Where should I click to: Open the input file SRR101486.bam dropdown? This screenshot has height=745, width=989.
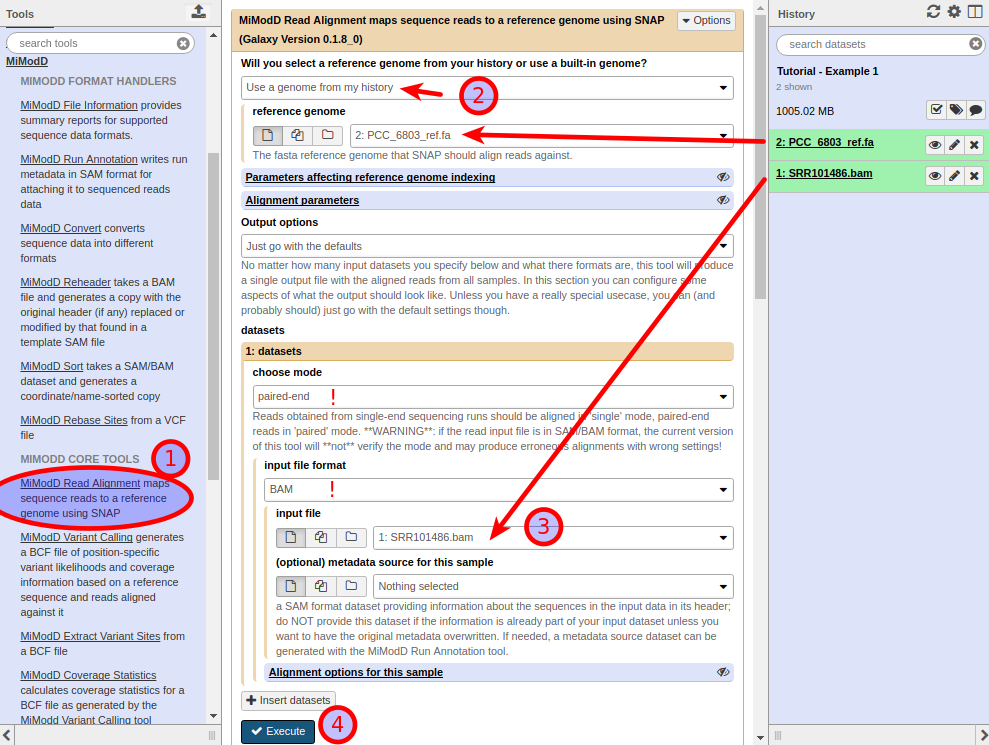pos(553,537)
